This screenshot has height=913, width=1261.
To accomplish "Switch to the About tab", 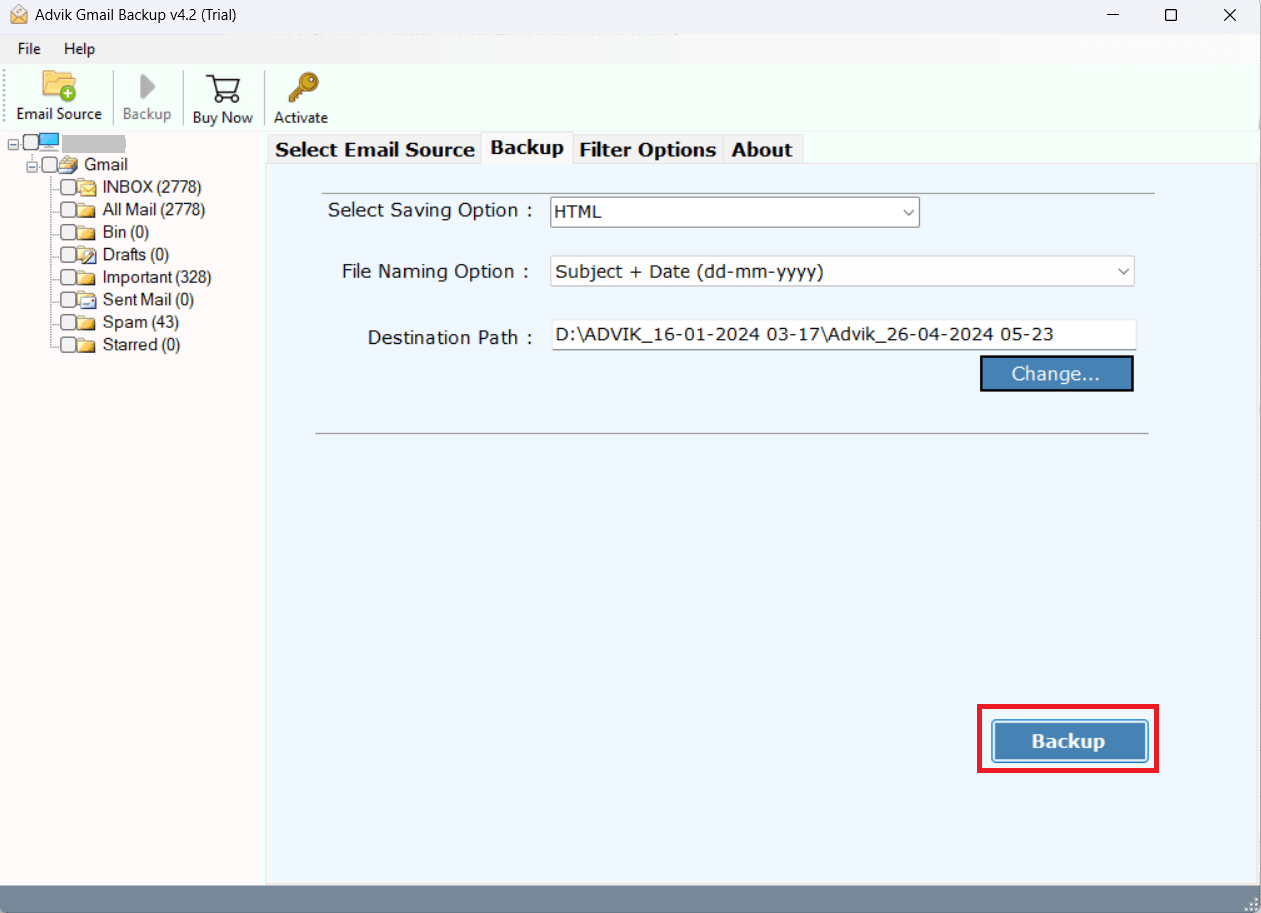I will [x=762, y=149].
